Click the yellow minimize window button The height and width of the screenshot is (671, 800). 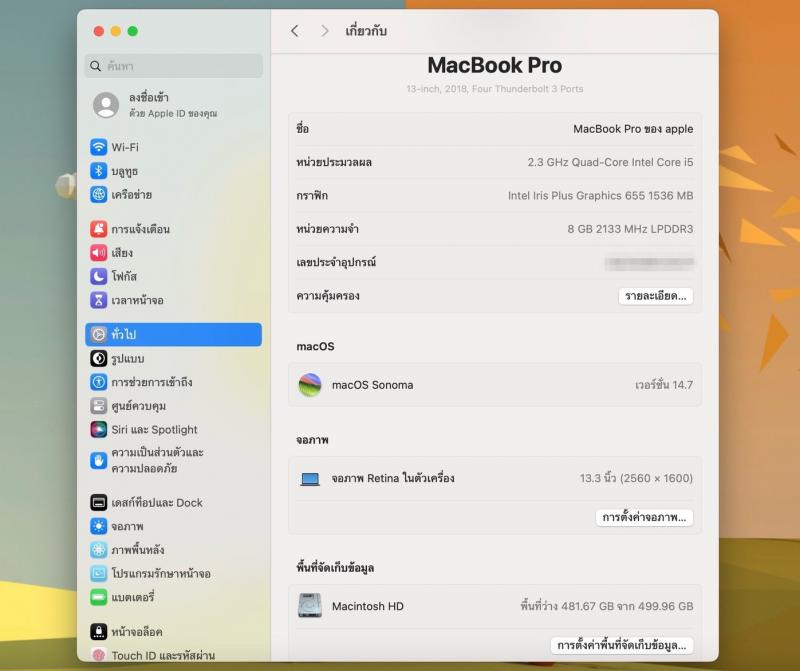(116, 31)
